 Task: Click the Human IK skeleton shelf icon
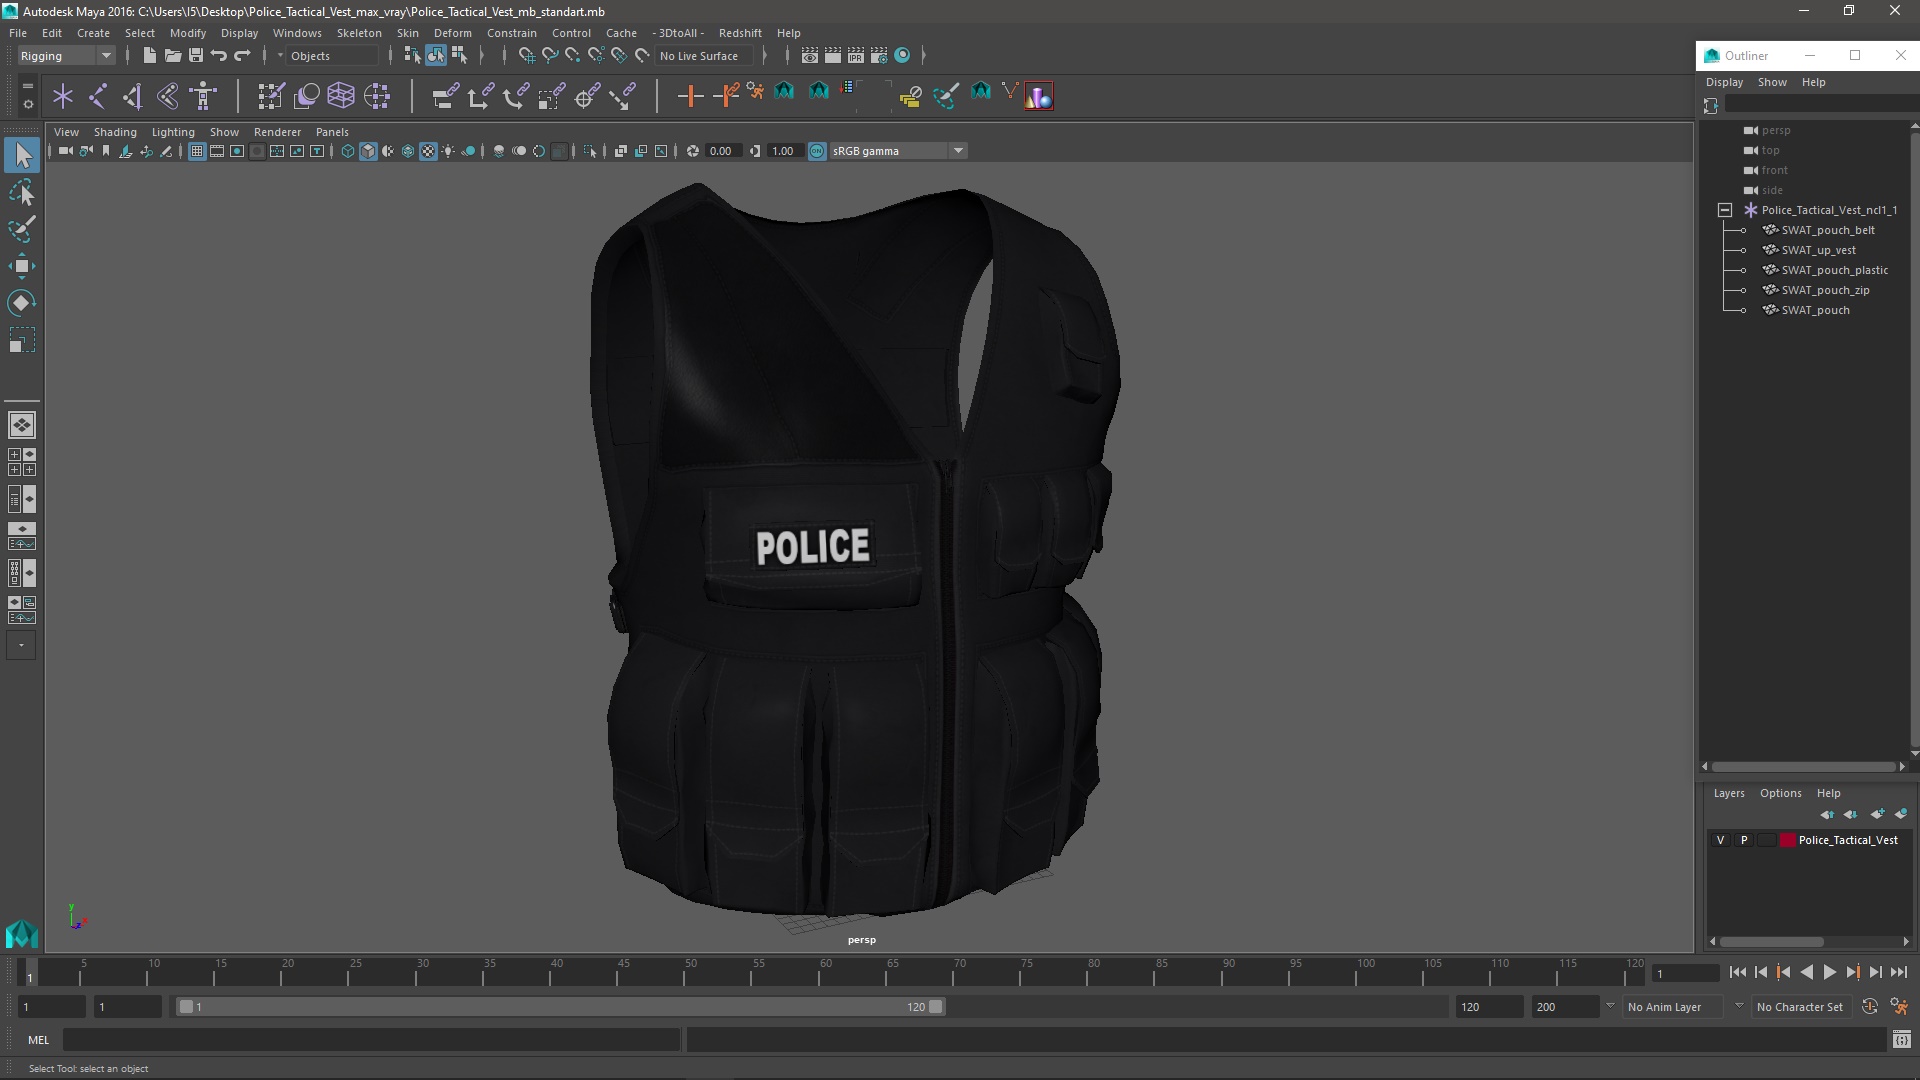(204, 96)
